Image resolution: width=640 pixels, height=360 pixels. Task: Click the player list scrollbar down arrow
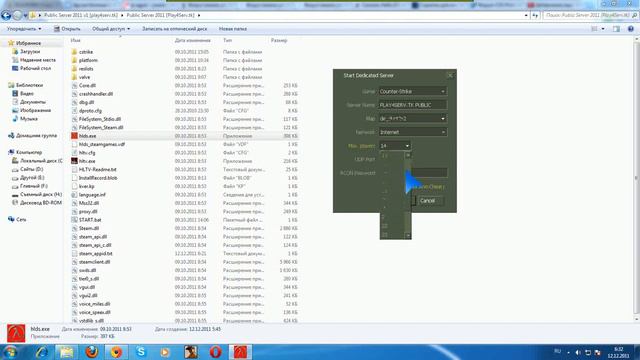tap(408, 236)
